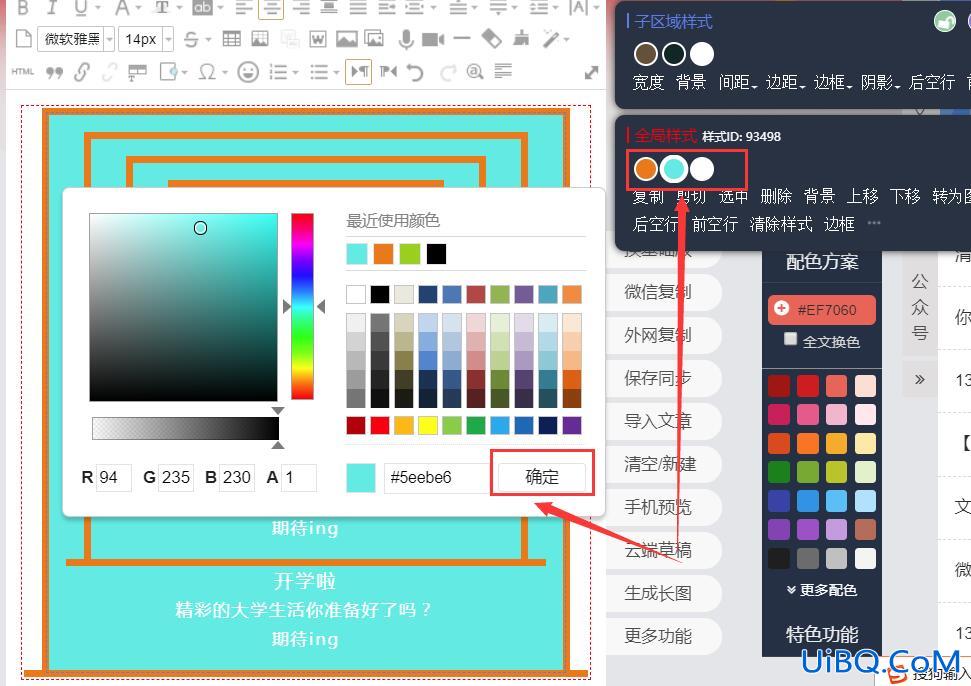Click the R value 94 field
Screen dimensions: 971x686
pyautogui.click(x=115, y=477)
